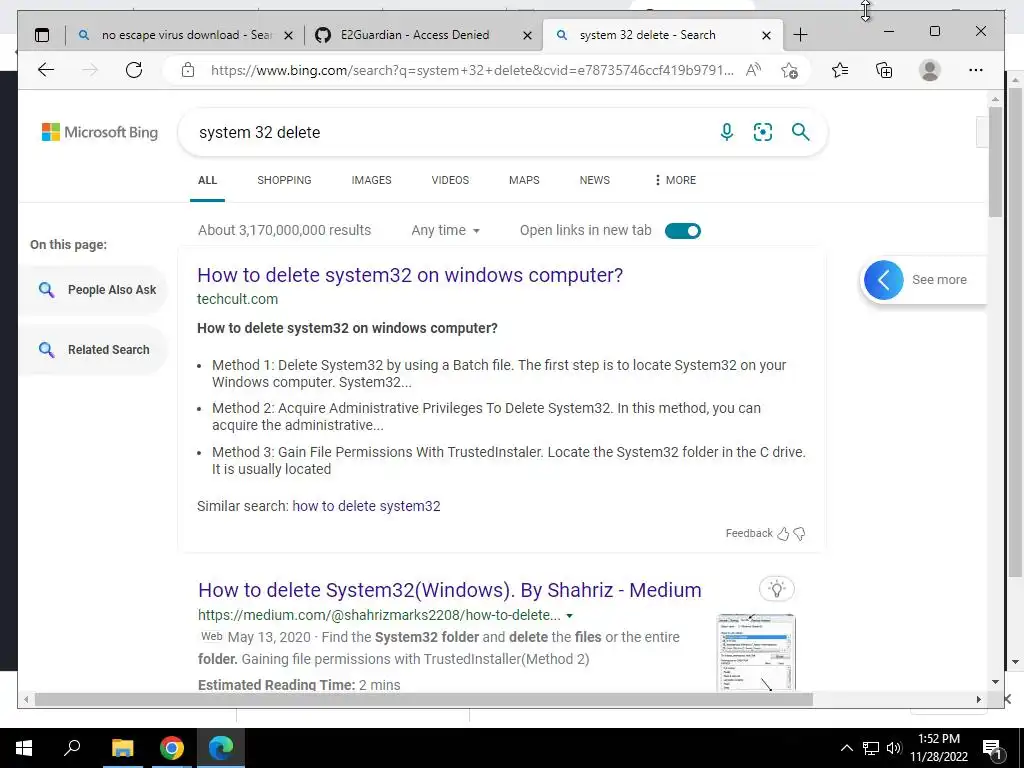Open the Favorites list icon
Screen dimensions: 1024x768
tap(840, 70)
